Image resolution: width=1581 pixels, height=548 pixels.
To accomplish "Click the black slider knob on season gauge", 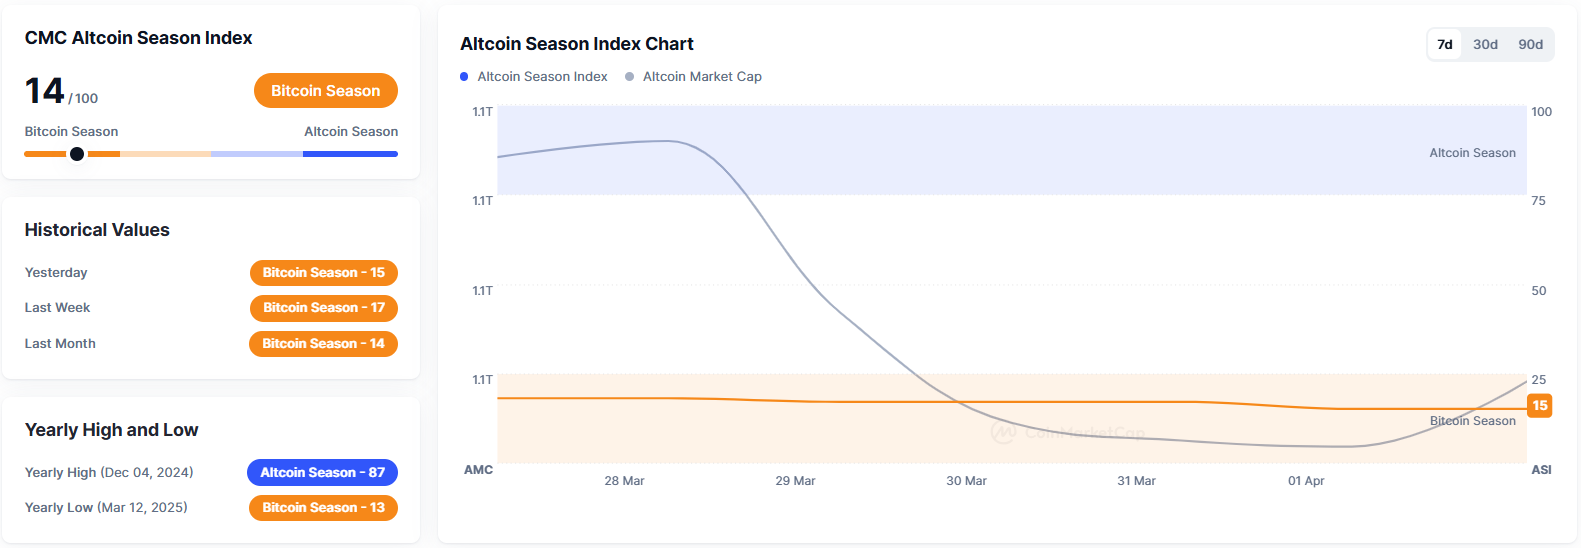I will click(77, 154).
